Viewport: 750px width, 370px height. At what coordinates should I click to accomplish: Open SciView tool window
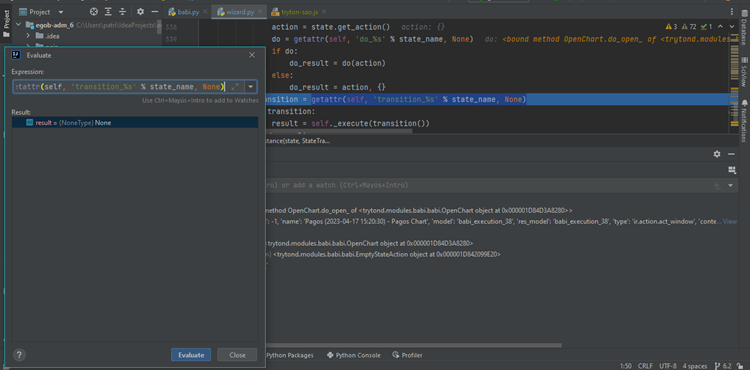(744, 73)
